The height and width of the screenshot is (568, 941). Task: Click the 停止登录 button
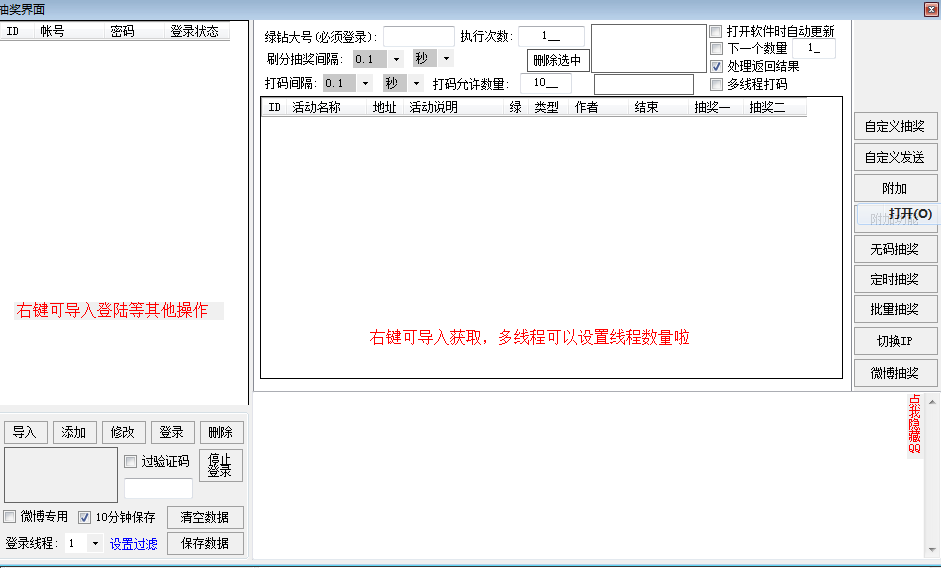(x=220, y=466)
